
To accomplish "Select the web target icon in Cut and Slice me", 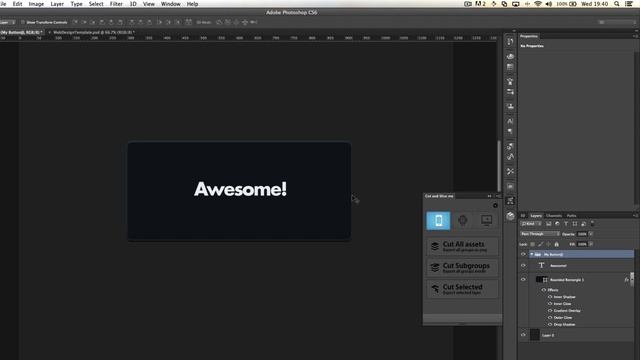I will click(462, 220).
